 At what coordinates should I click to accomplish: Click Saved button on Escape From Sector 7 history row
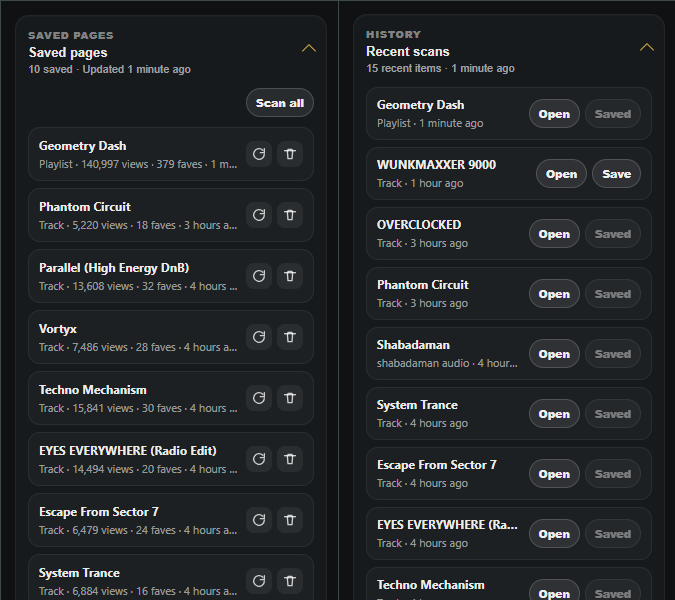click(613, 474)
